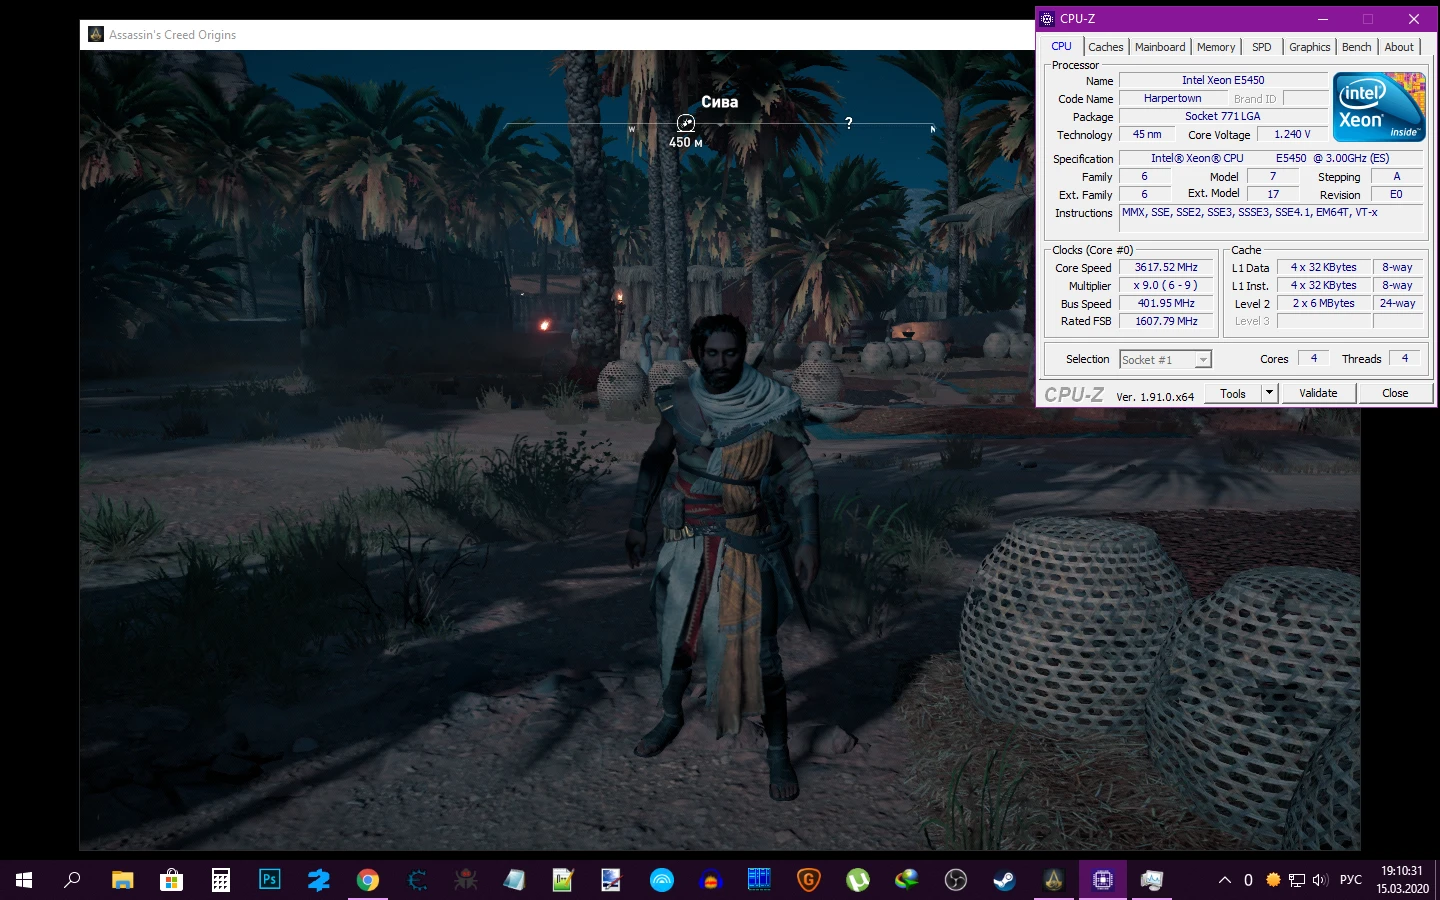Open the Tools dropdown arrow

pos(1269,392)
